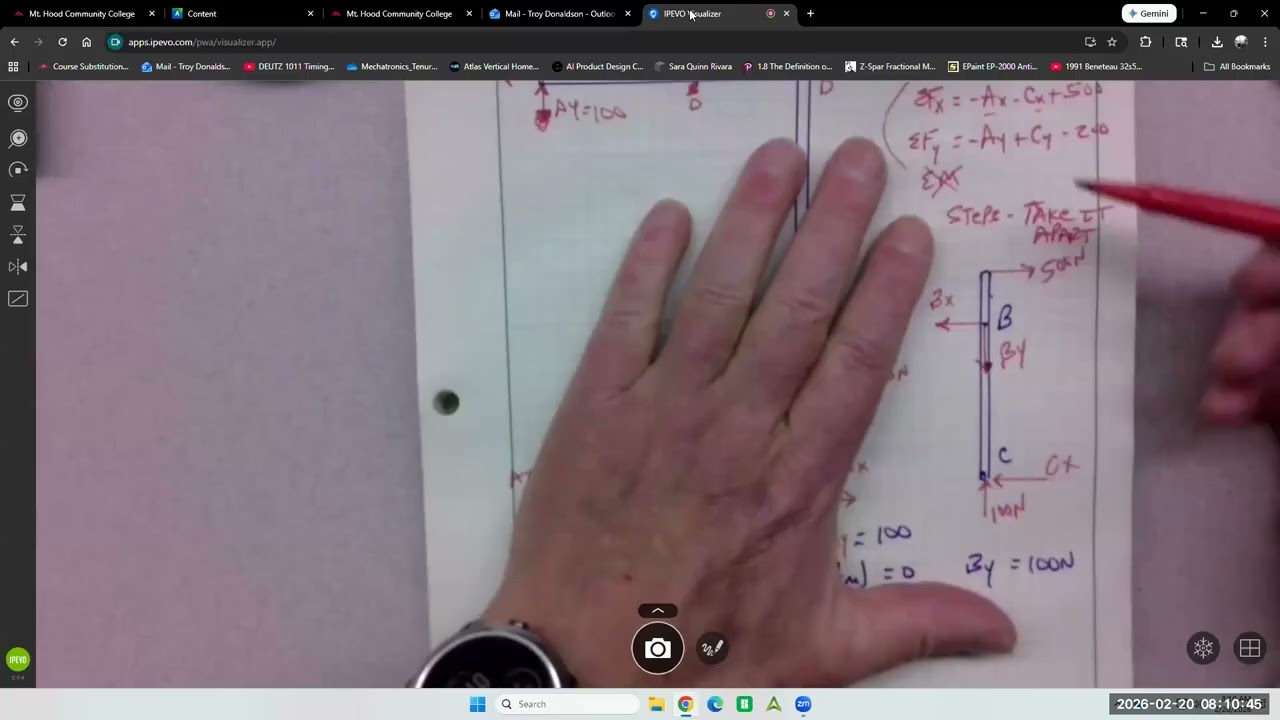Go to the browser home page
Screen dimensions: 1280x720
[86, 42]
